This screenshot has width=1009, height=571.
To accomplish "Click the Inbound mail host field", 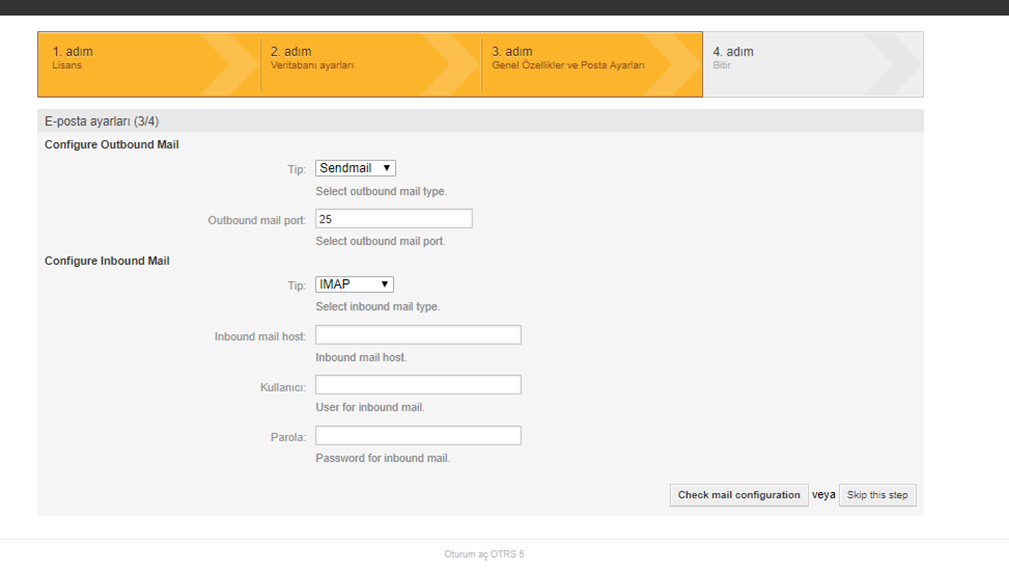I will click(418, 335).
